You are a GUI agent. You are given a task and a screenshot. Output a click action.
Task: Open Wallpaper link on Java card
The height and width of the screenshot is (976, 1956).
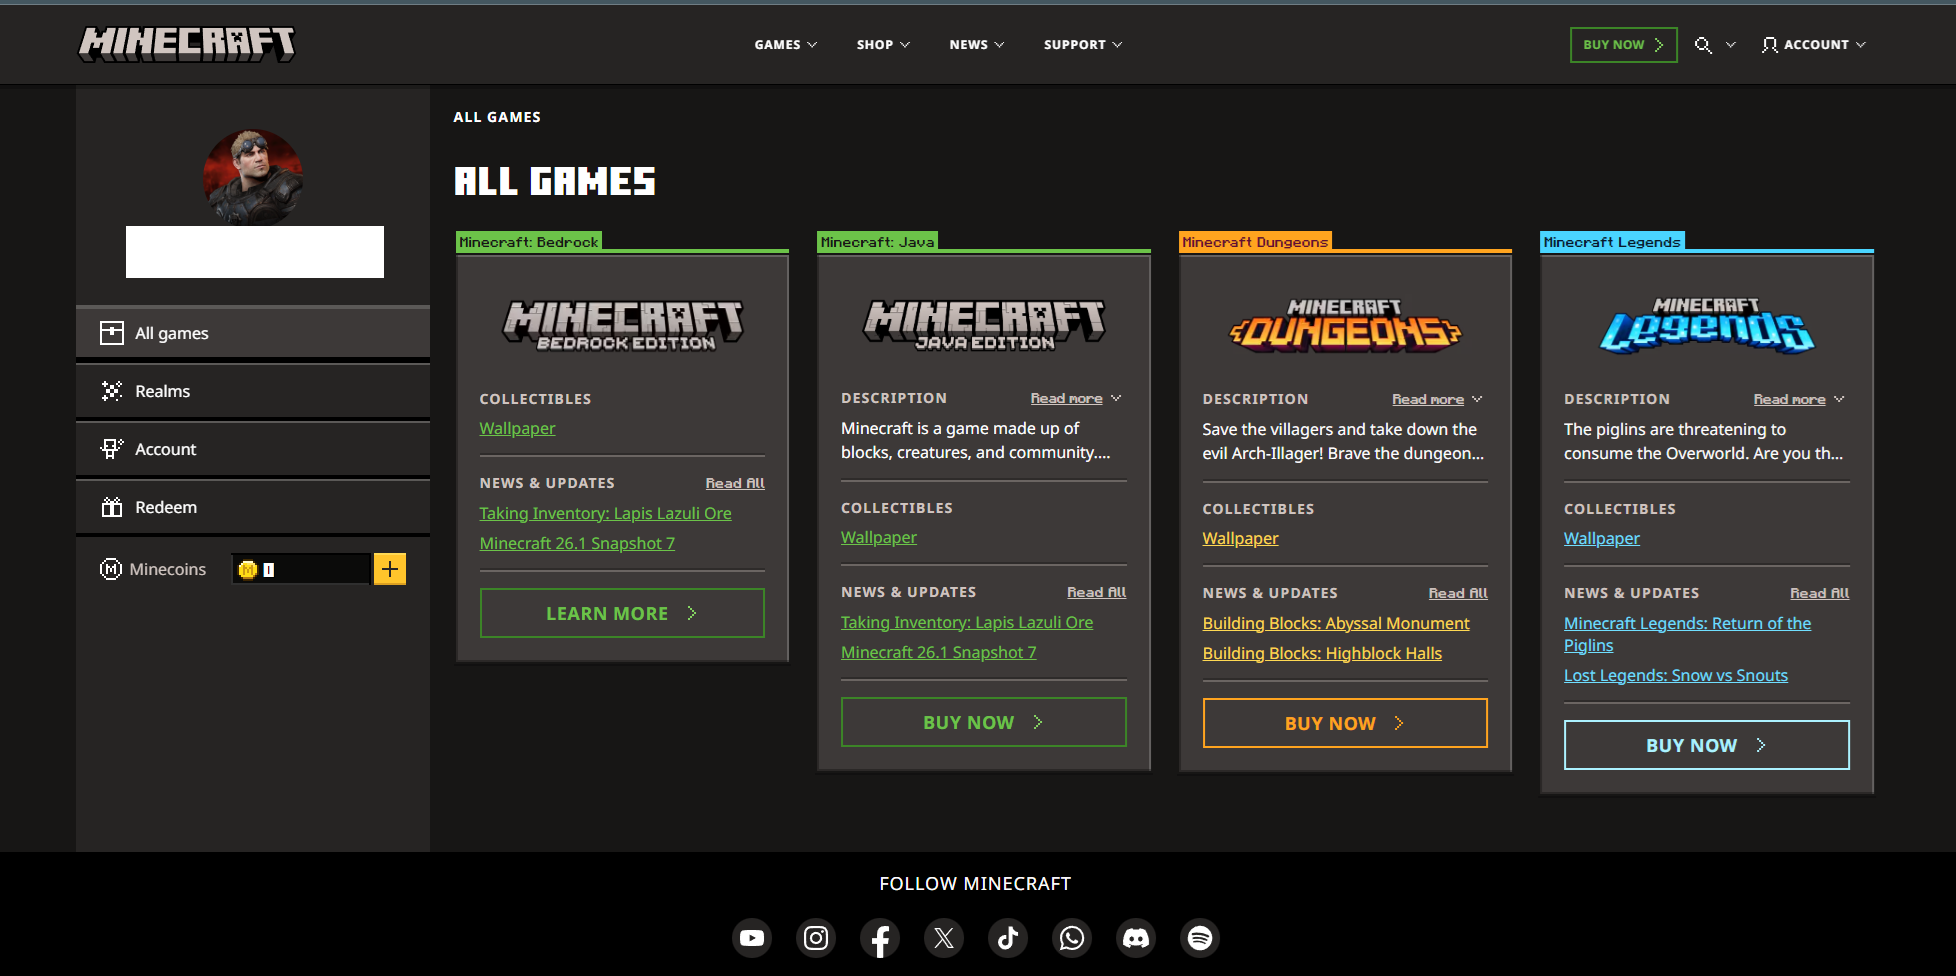879,537
